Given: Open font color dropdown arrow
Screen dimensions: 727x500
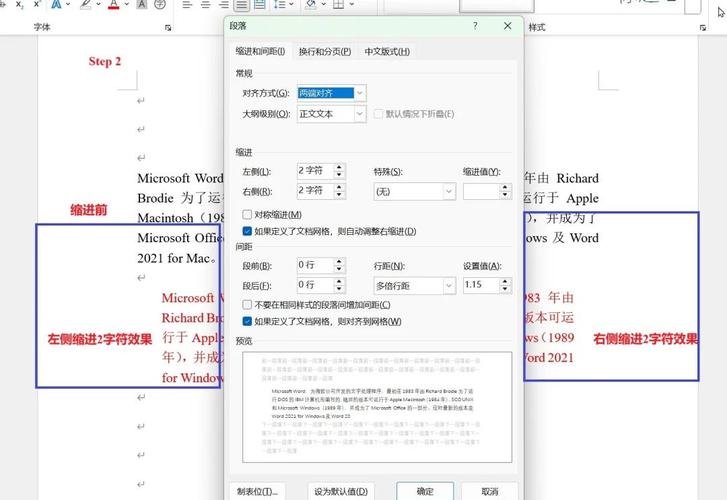Looking at the screenshot, I should coord(126,4).
